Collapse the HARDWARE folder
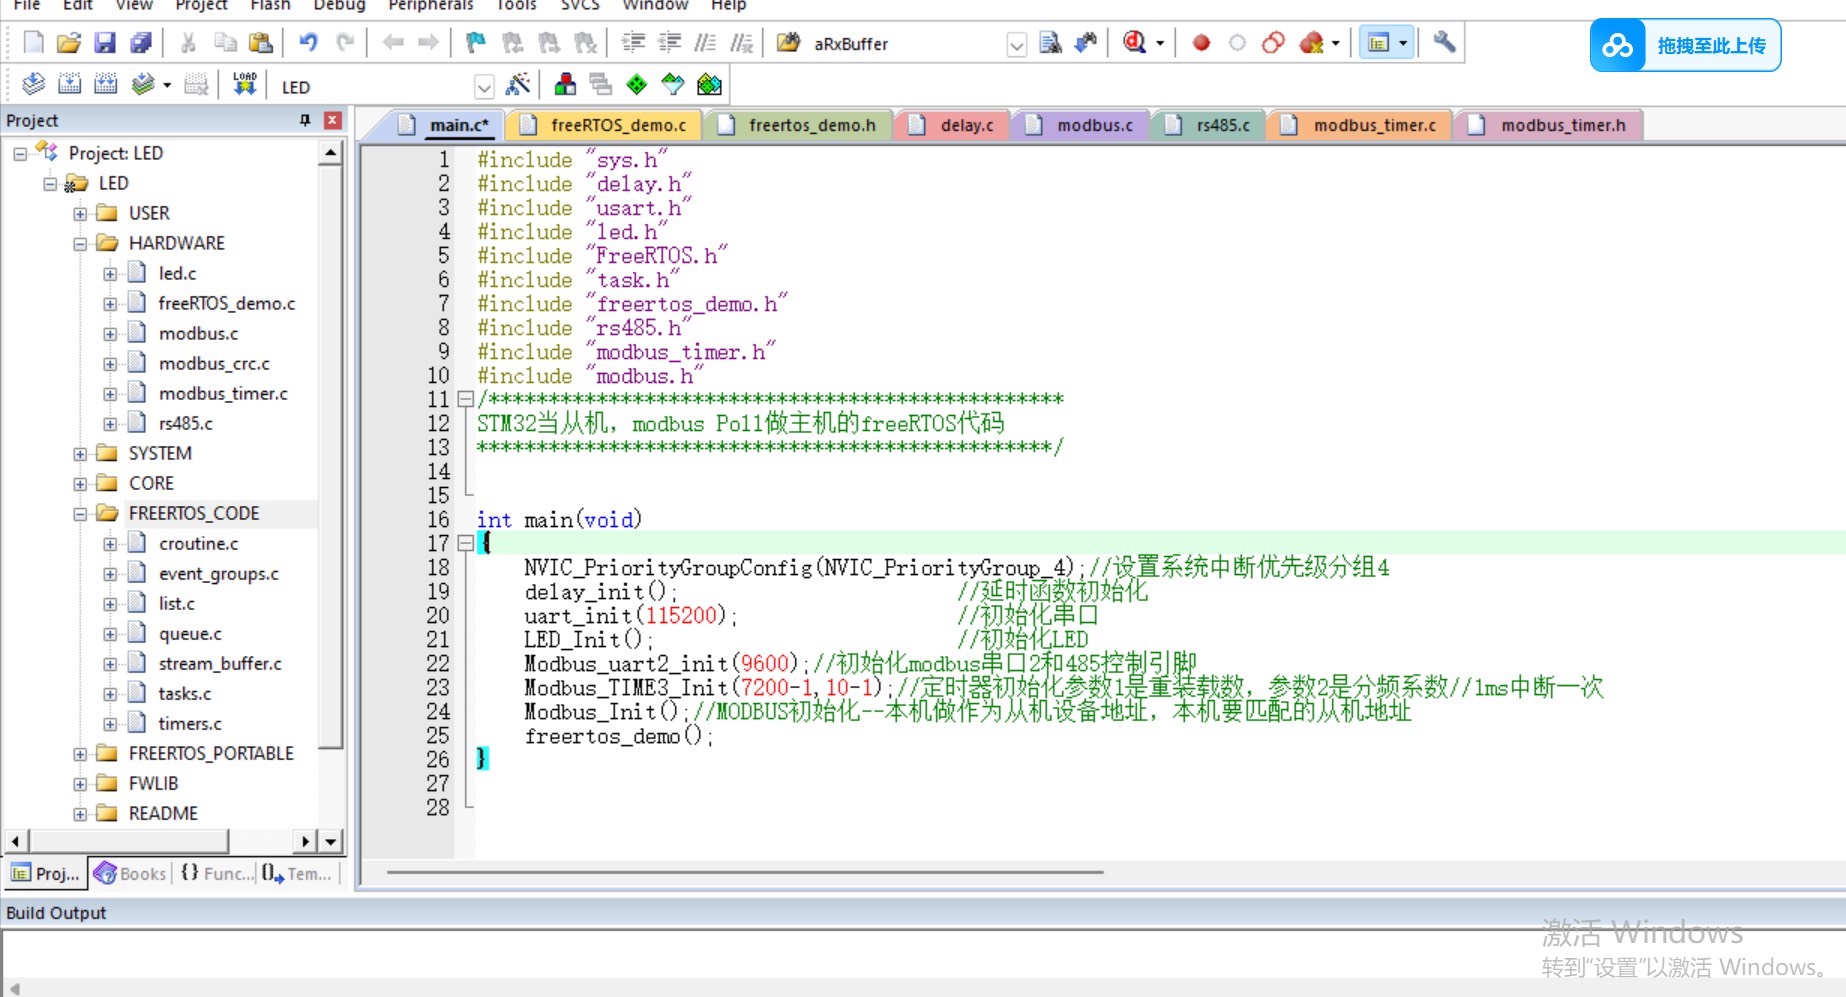Viewport: 1846px width, 997px height. click(x=80, y=244)
